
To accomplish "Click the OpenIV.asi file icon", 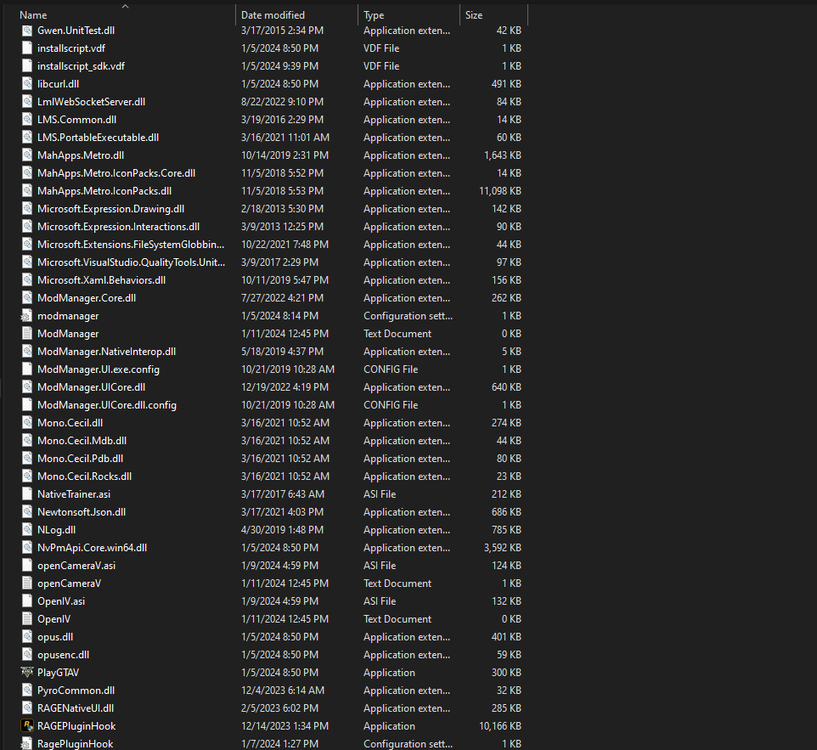I will point(27,601).
